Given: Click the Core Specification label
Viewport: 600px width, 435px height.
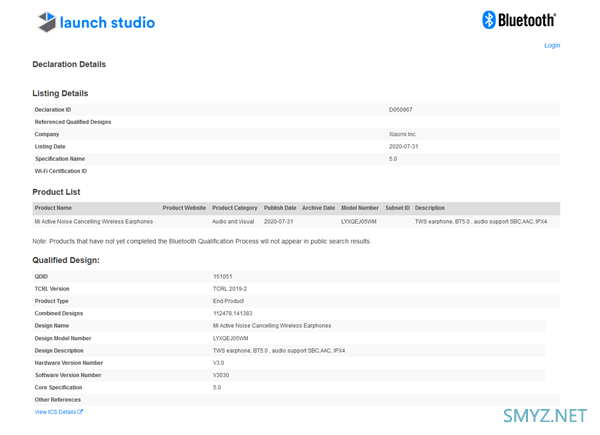Looking at the screenshot, I should click(x=58, y=387).
